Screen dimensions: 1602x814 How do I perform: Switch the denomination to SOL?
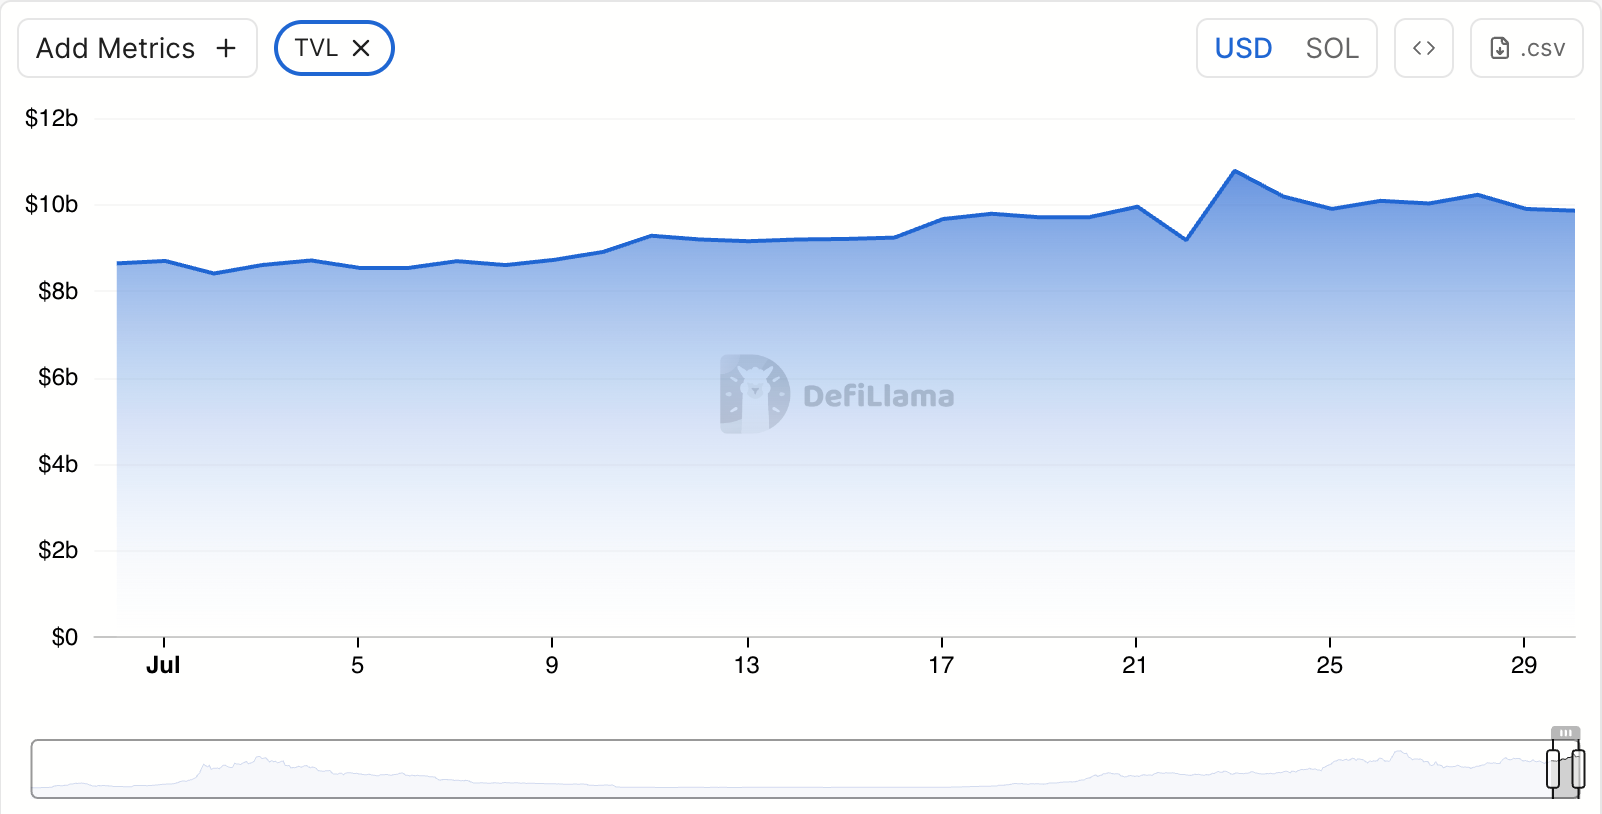tap(1331, 48)
